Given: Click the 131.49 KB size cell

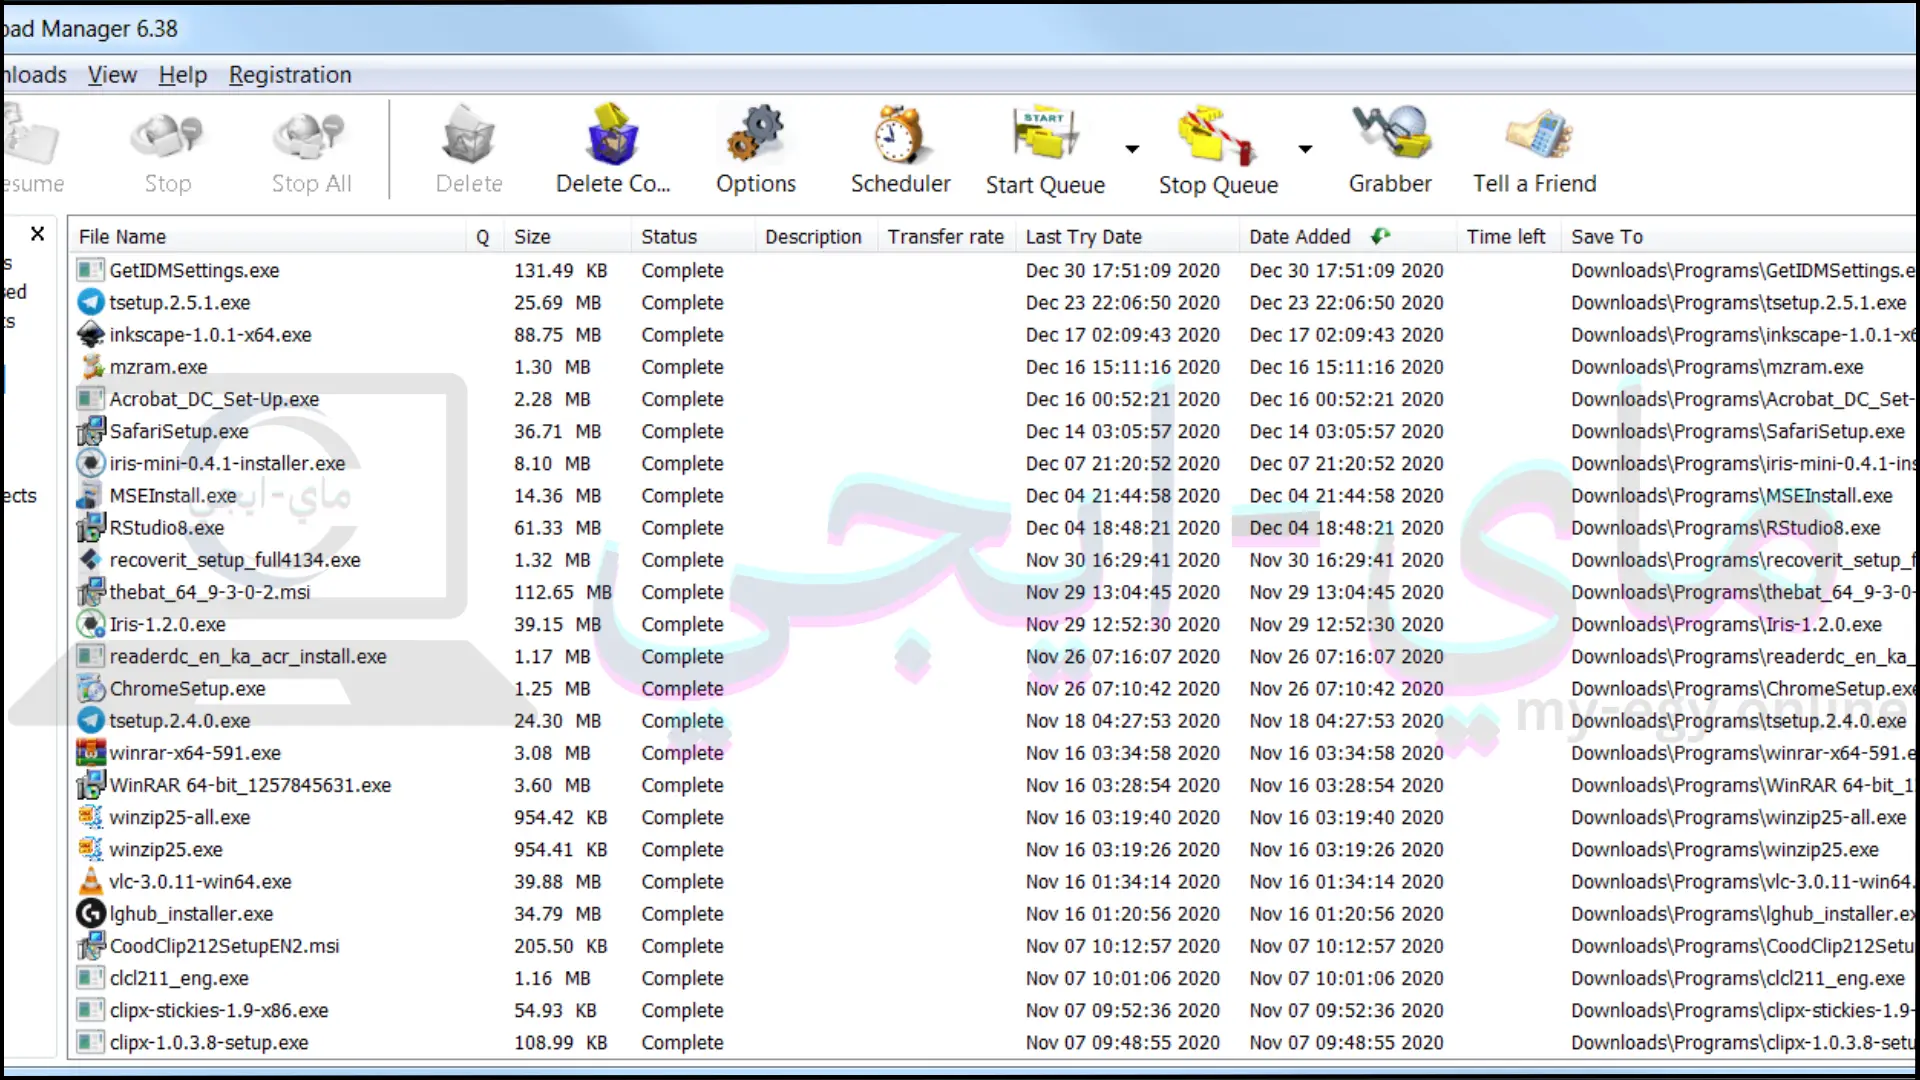Looking at the screenshot, I should click(x=561, y=270).
